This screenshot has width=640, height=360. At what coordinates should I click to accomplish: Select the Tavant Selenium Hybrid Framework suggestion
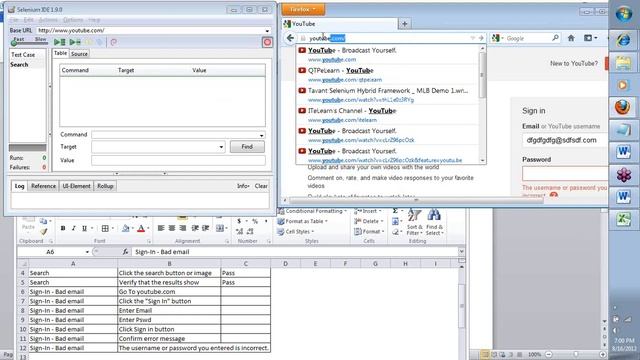click(388, 95)
